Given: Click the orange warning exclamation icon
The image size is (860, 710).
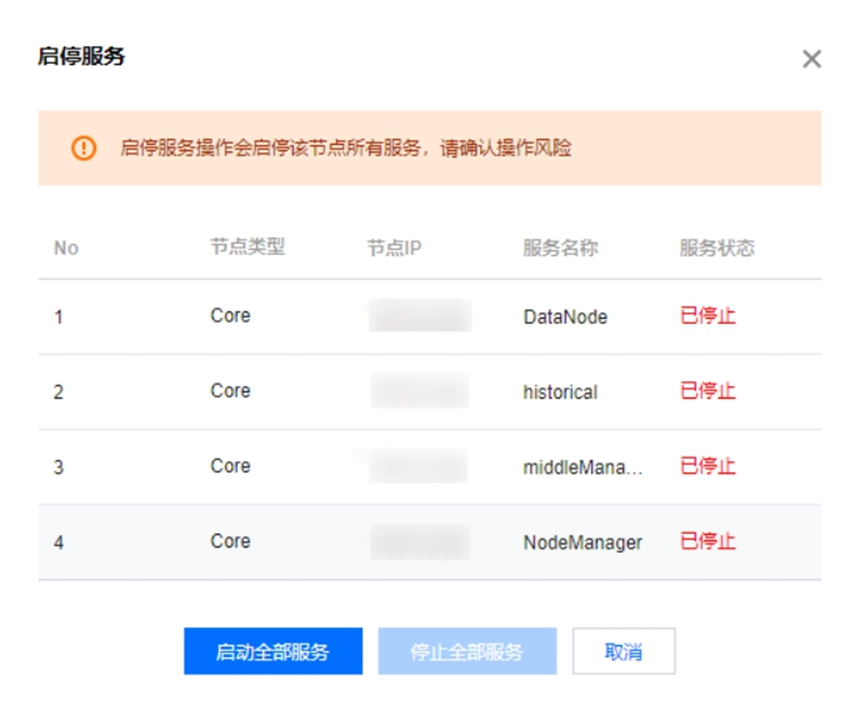Looking at the screenshot, I should (x=84, y=148).
